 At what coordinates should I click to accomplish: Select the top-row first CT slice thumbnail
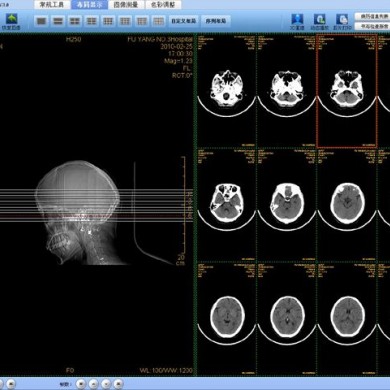coord(227,90)
